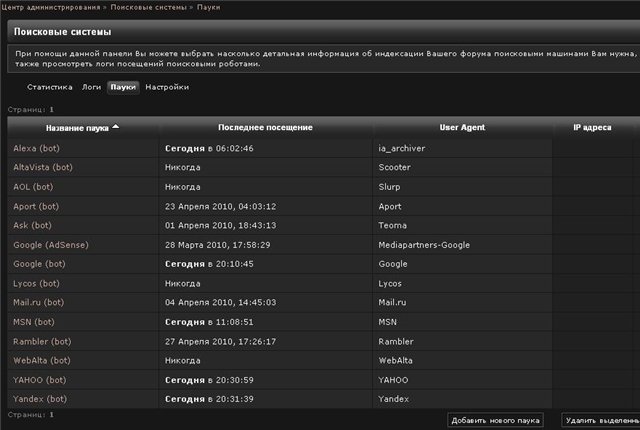Image resolution: width=640 pixels, height=430 pixels.
Task: Click the 27 Апреля 2010, 17:26:17 cell
Action: pyautogui.click(x=265, y=341)
